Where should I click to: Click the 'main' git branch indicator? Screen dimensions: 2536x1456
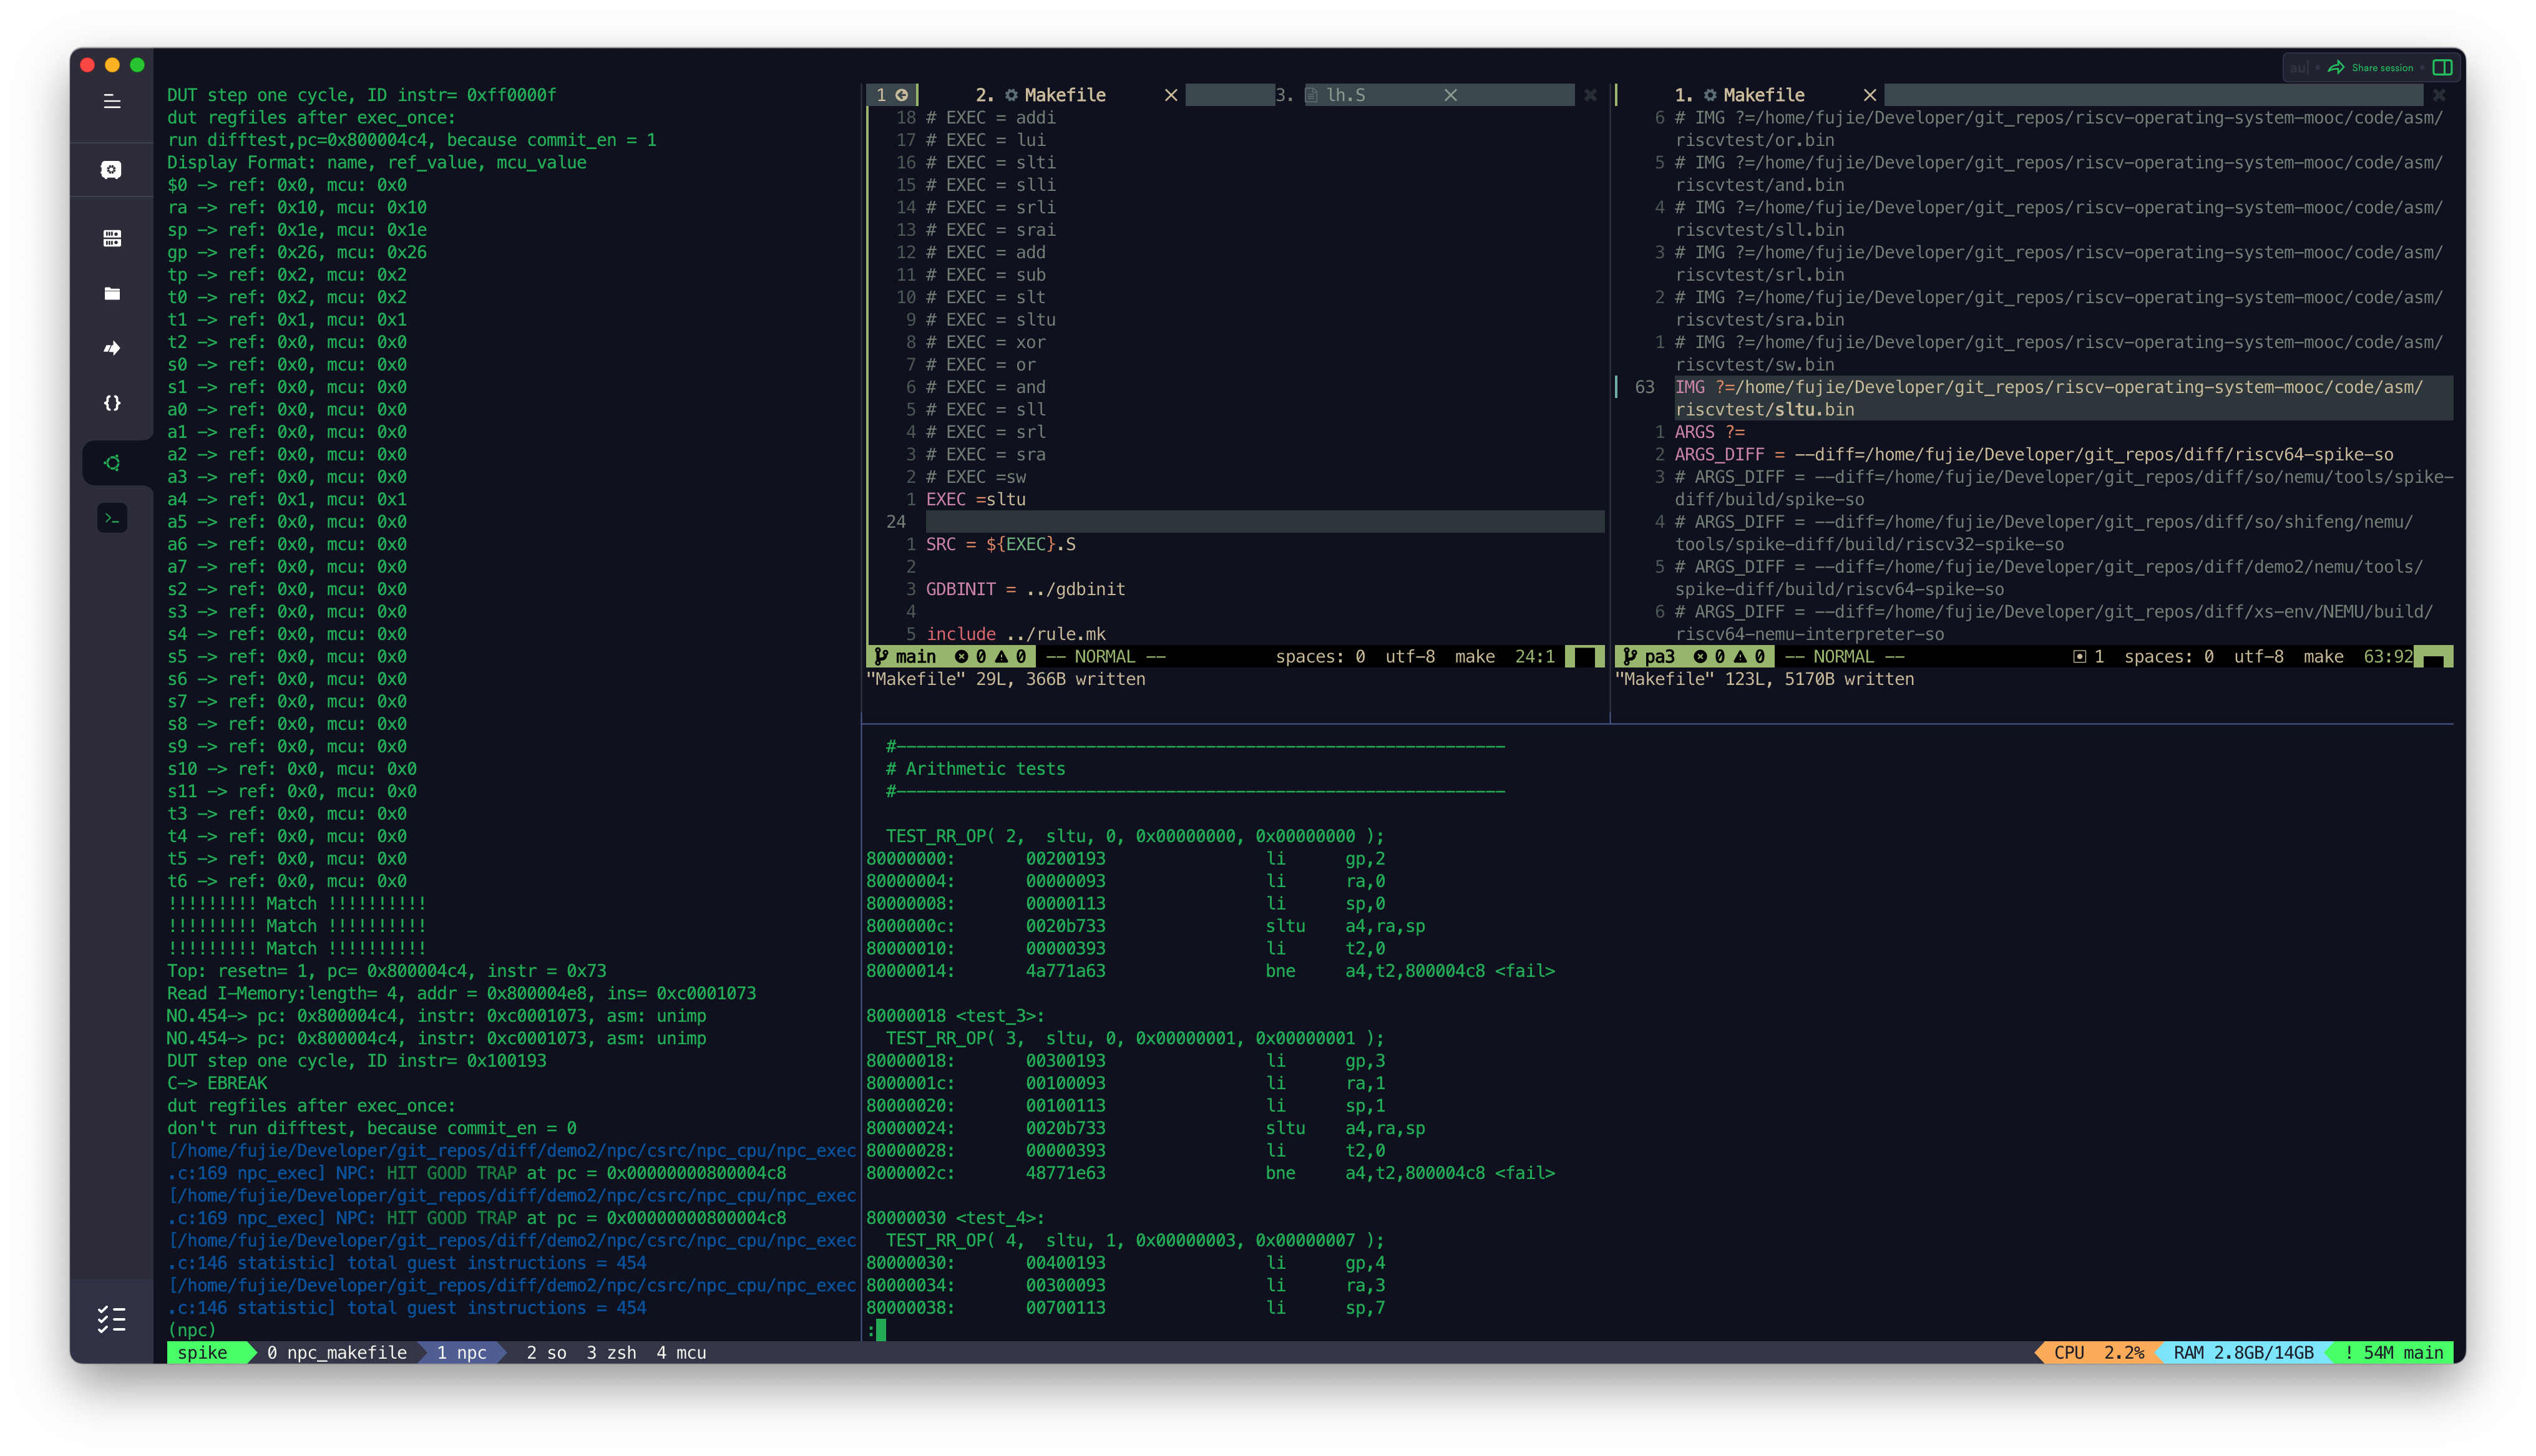pyautogui.click(x=906, y=657)
